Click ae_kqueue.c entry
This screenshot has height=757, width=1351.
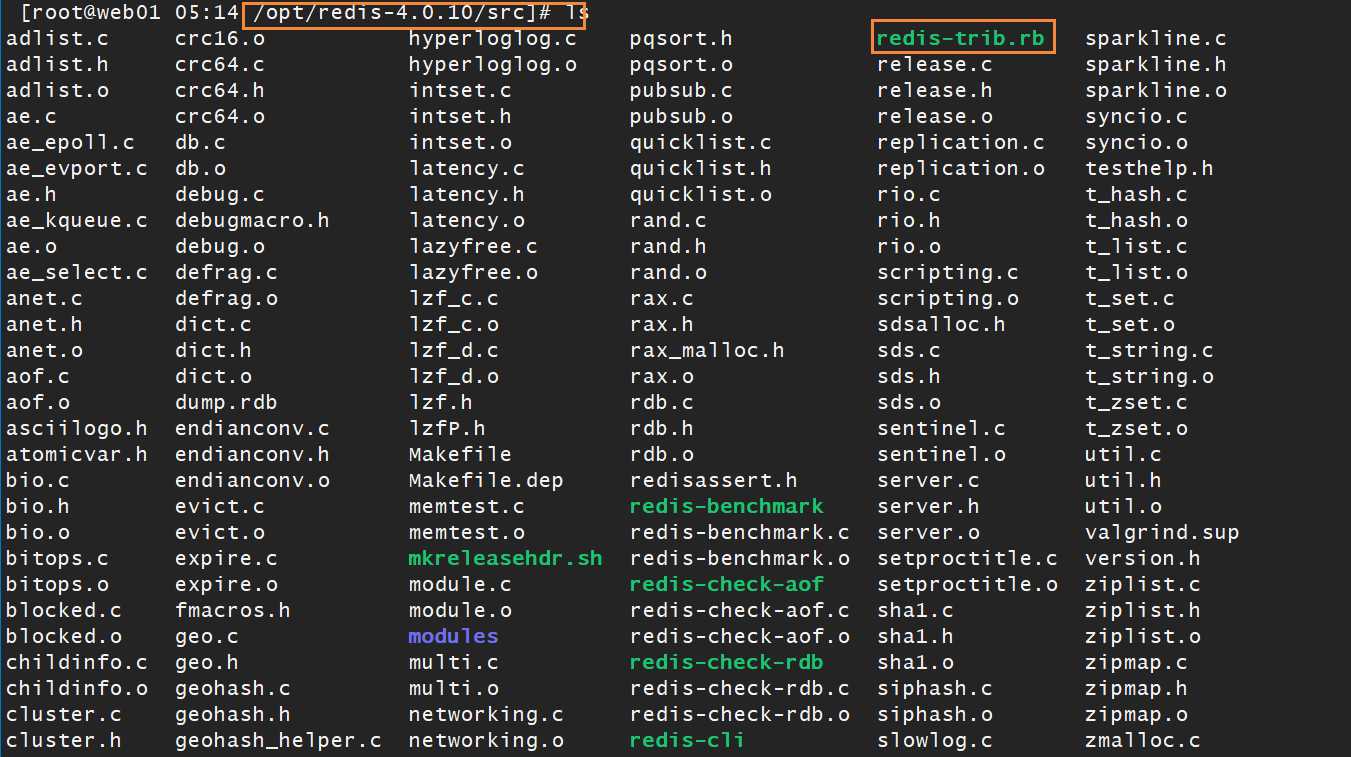pos(77,220)
